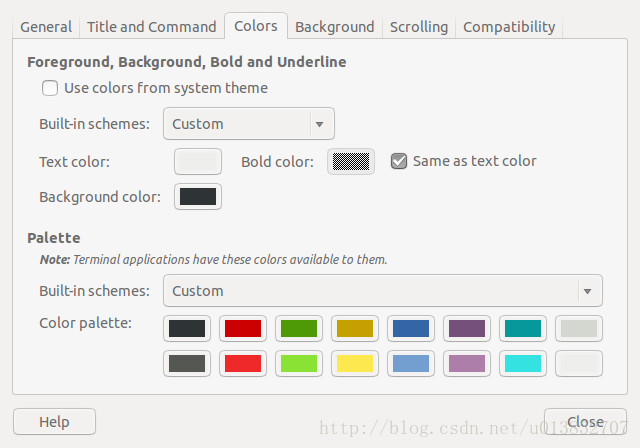Select the mustard yellow palette swatch
This screenshot has width=640, height=448.
pos(355,328)
